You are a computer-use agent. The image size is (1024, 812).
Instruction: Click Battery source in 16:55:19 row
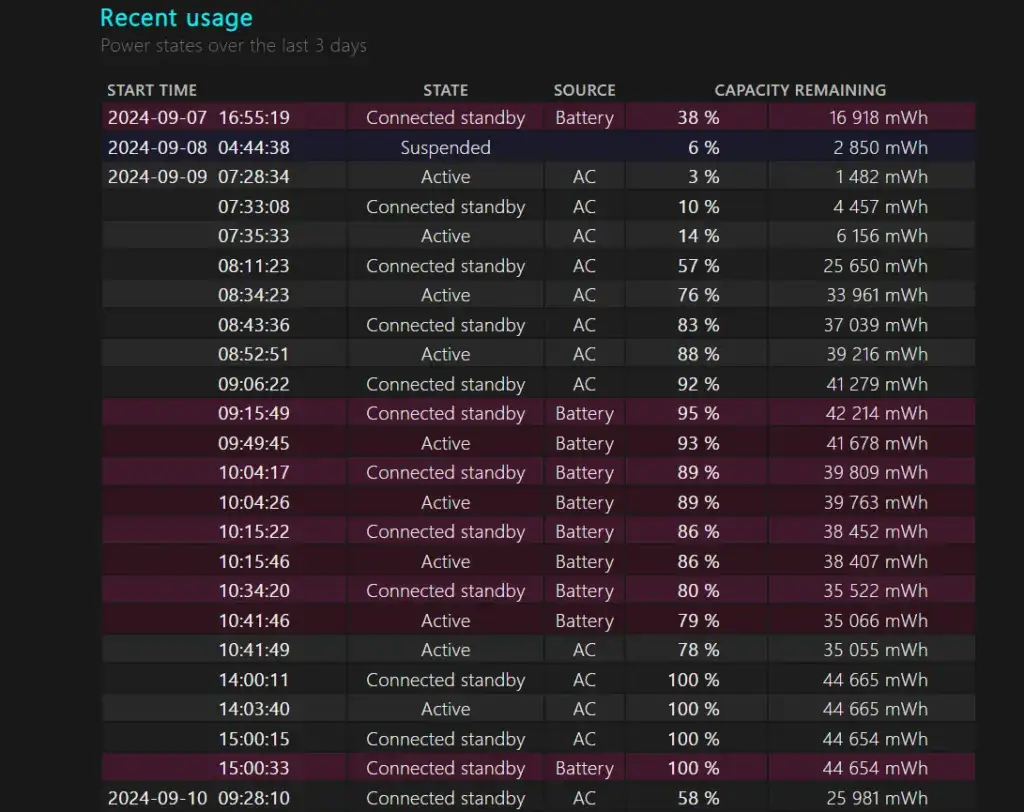[x=584, y=118]
